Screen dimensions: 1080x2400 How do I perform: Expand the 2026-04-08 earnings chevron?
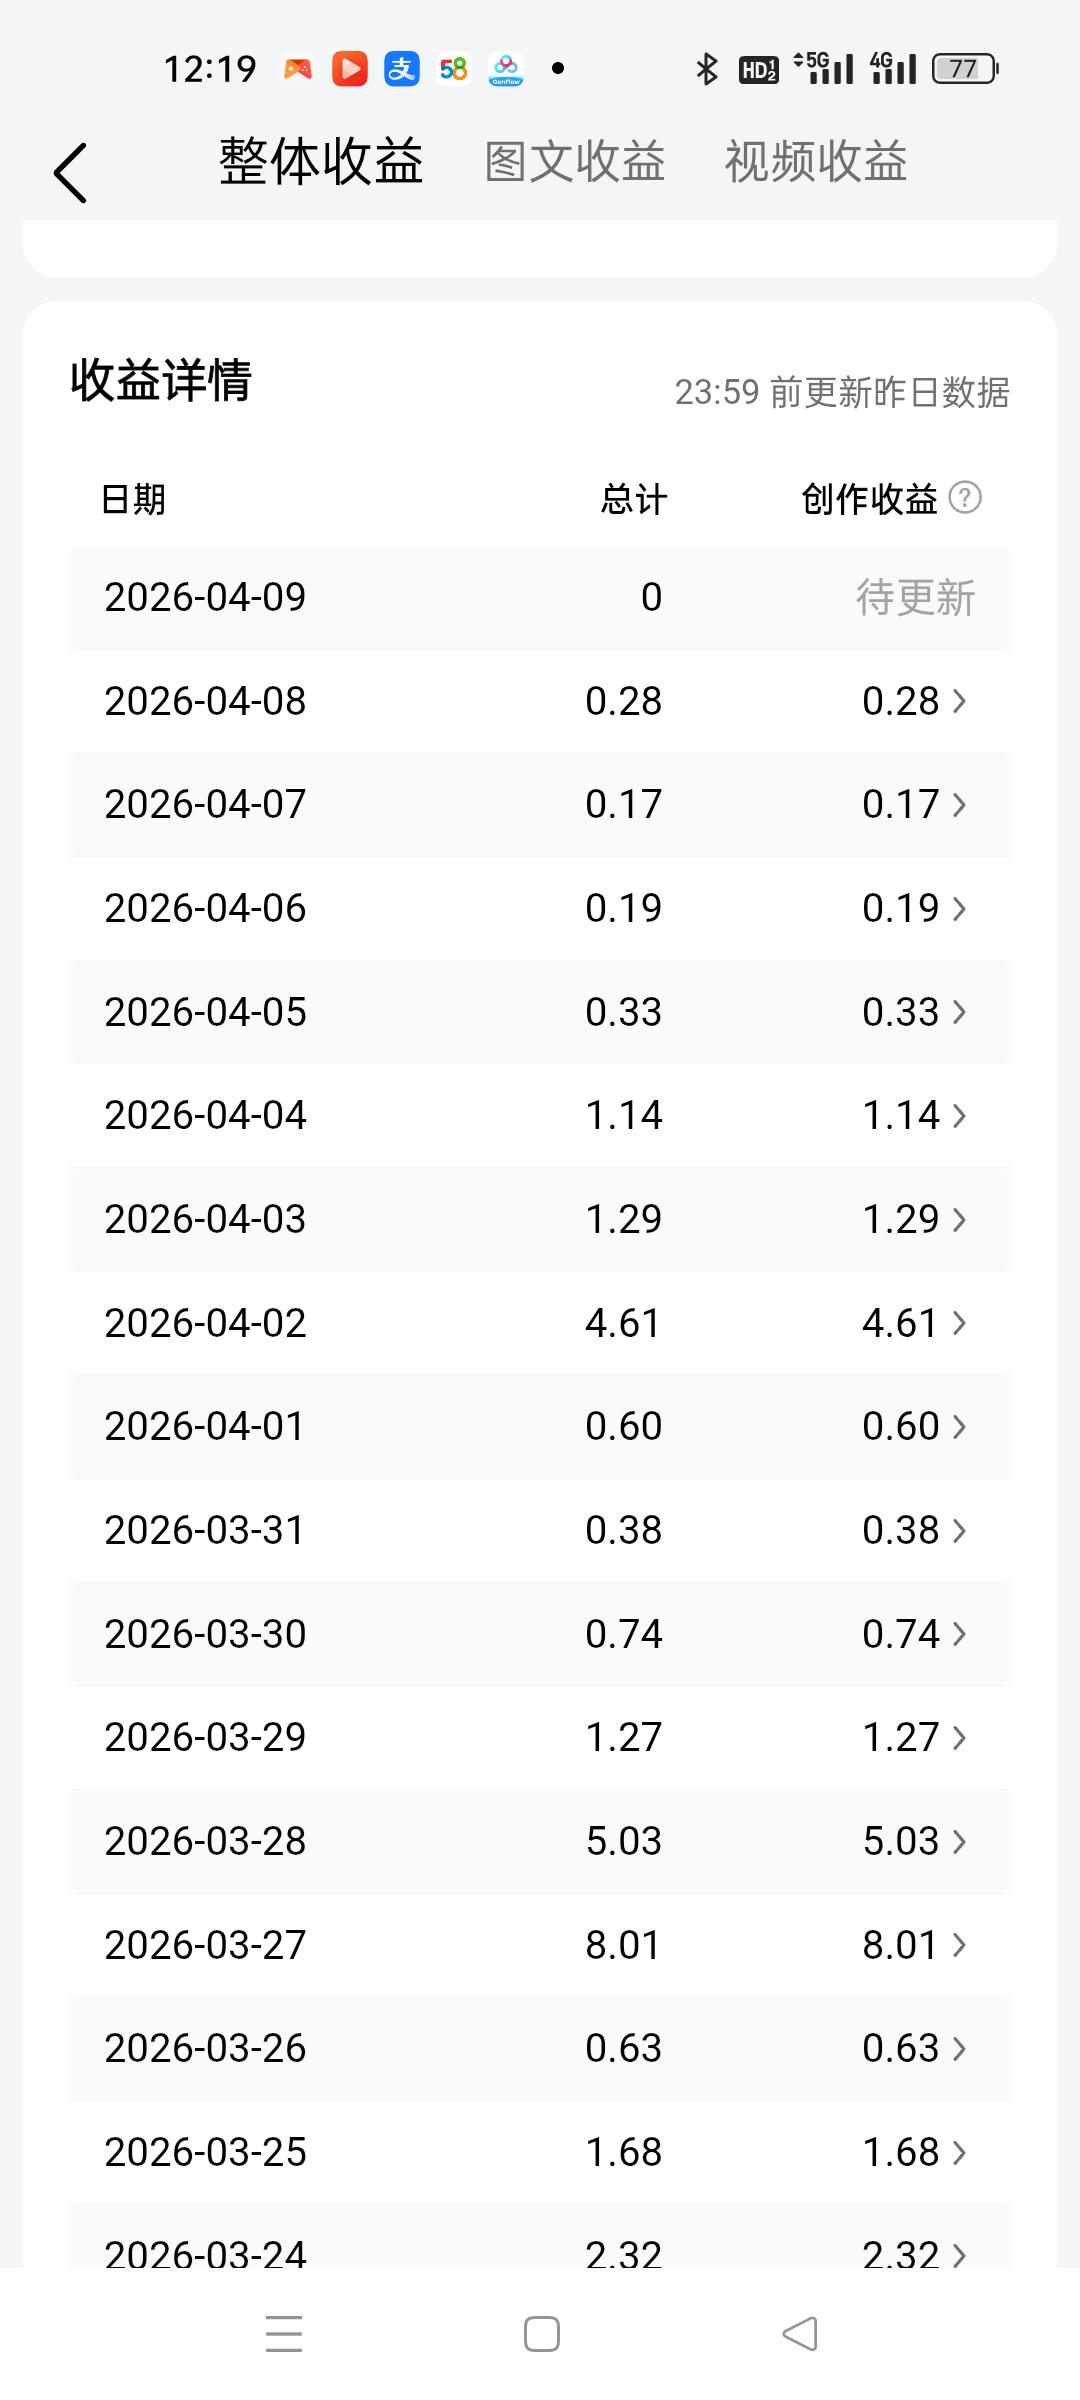pyautogui.click(x=960, y=701)
